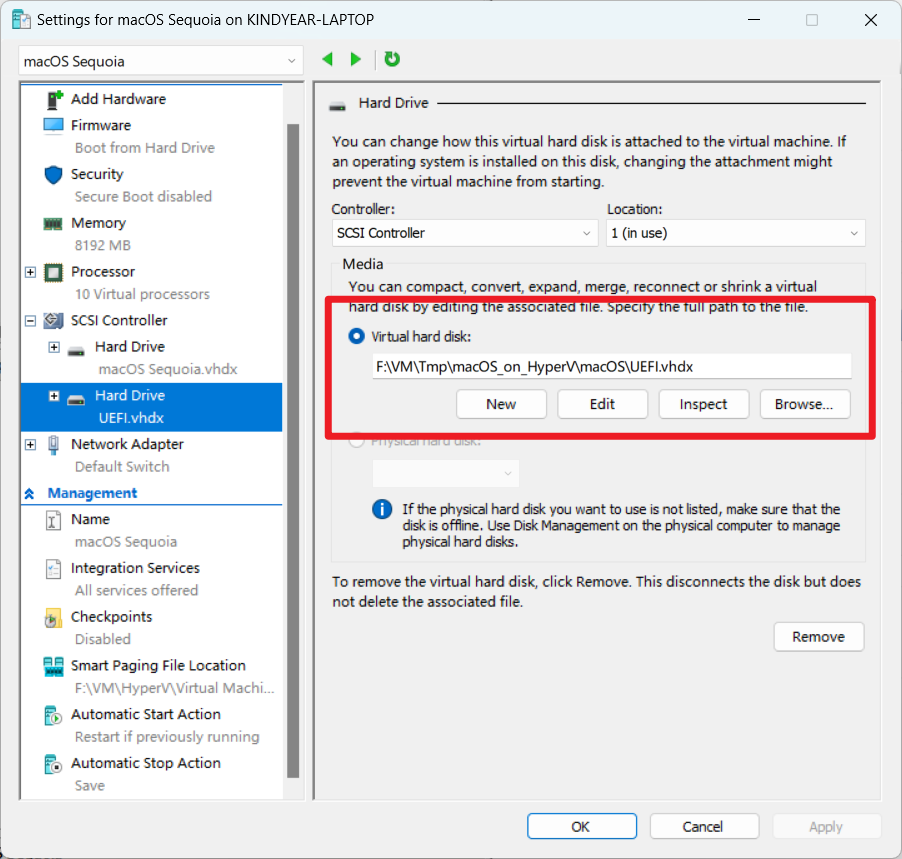Click the '10 Virtual processors' text
This screenshot has width=902, height=859.
(x=142, y=295)
